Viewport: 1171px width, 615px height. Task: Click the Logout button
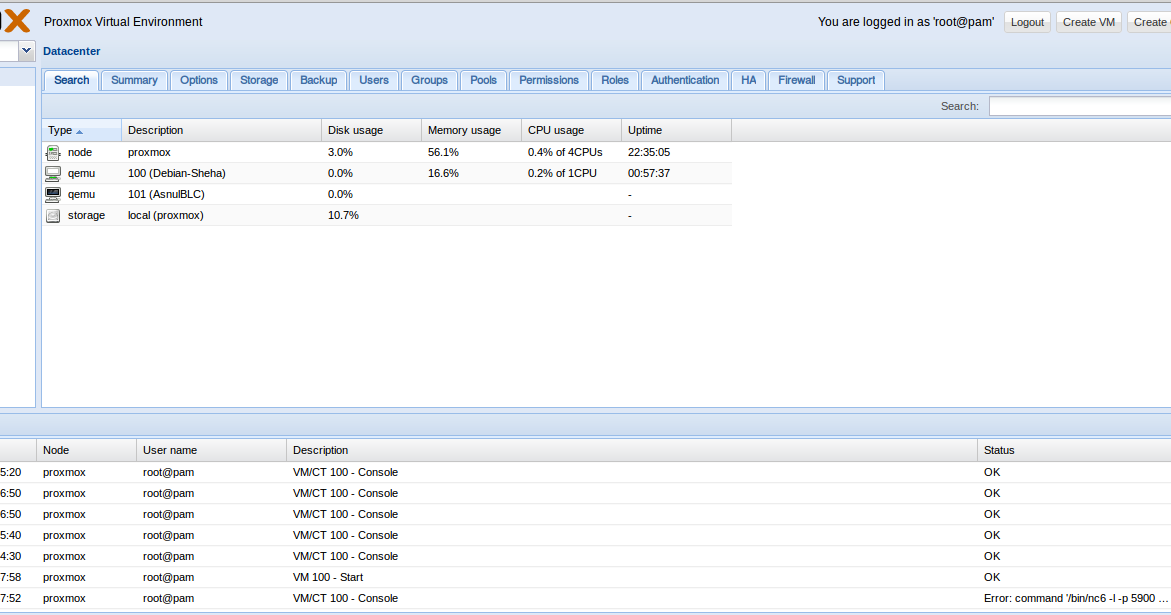tap(1027, 22)
